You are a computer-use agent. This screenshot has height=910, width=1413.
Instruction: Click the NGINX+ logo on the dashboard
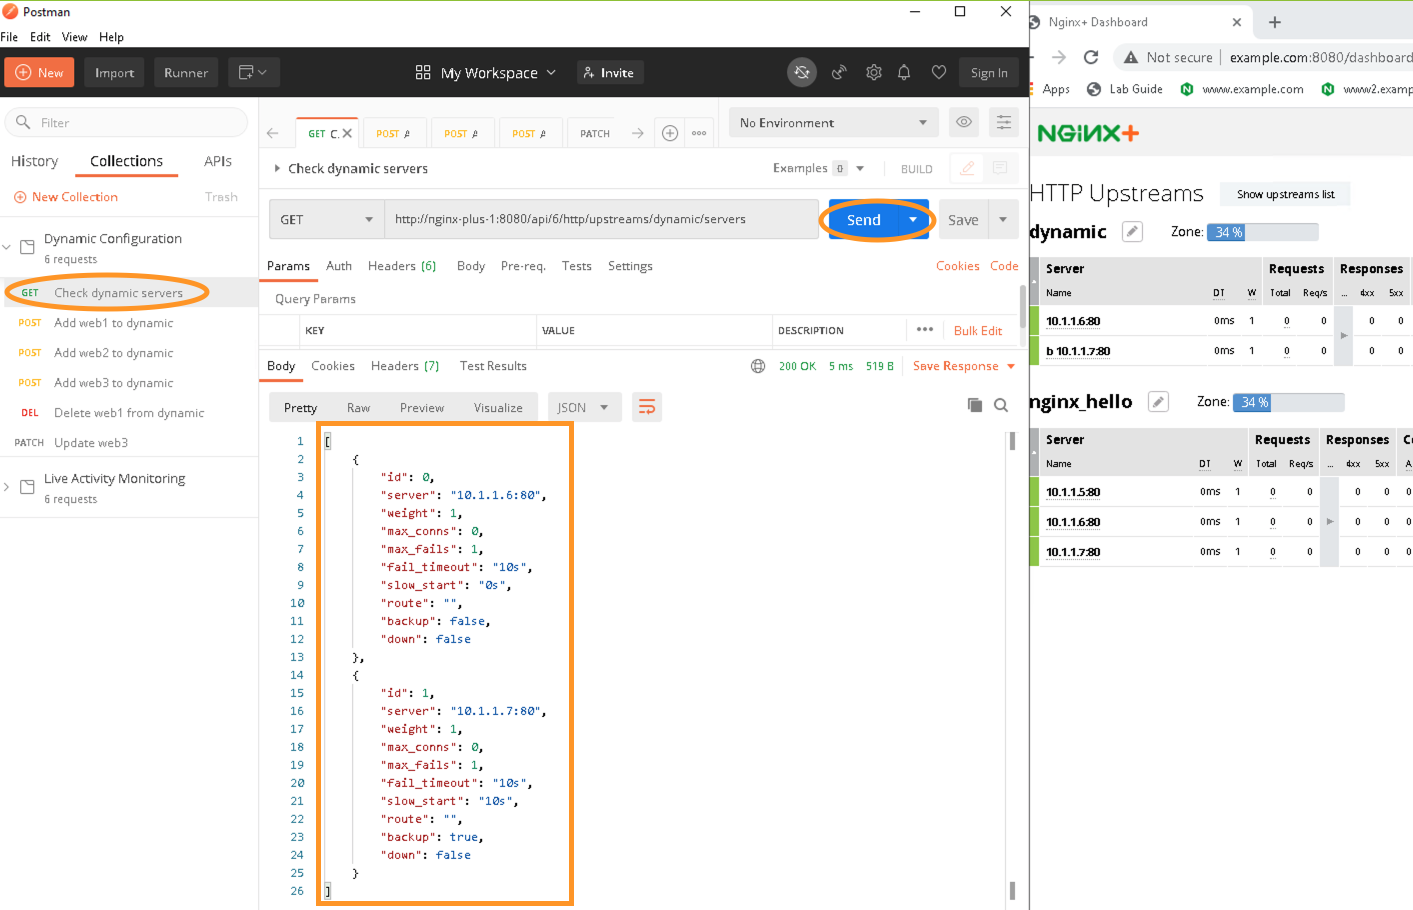[1088, 133]
